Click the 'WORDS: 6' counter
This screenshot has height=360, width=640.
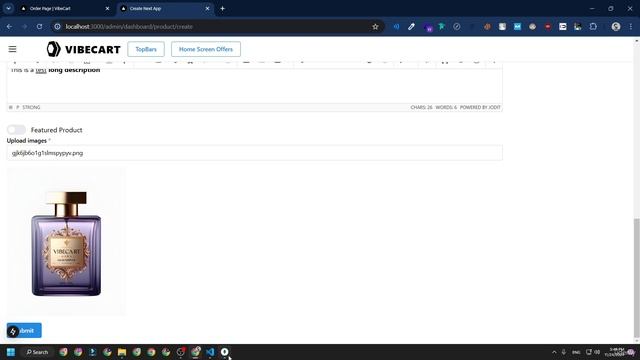tap(446, 107)
